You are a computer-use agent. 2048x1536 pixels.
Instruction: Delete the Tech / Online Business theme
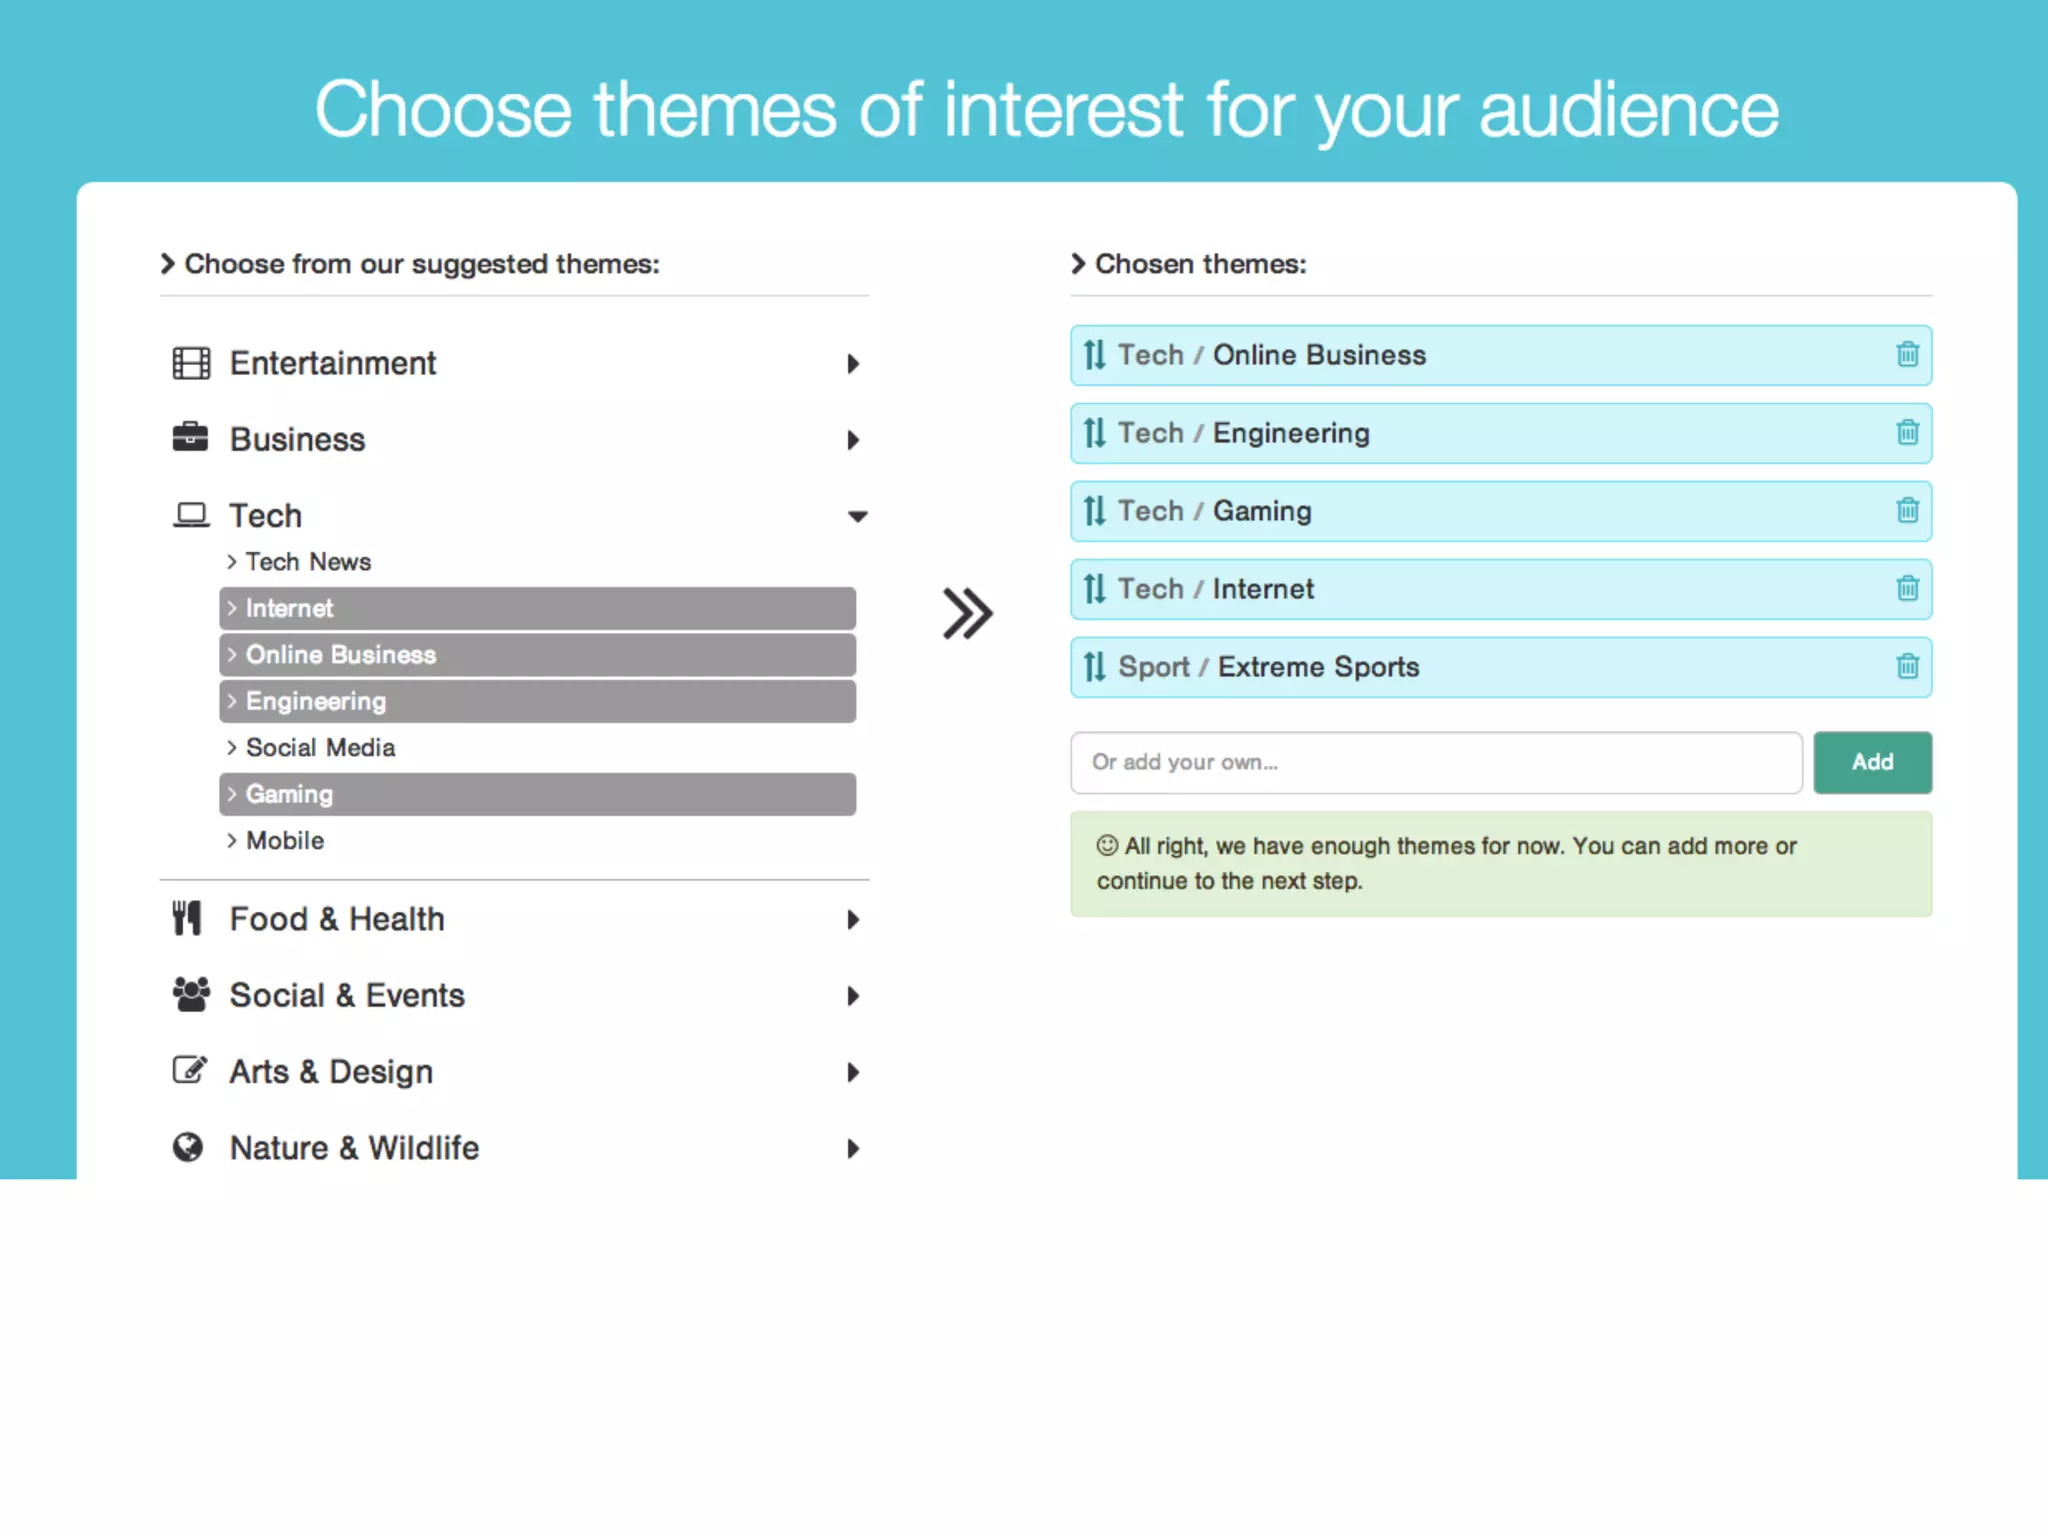click(1907, 355)
